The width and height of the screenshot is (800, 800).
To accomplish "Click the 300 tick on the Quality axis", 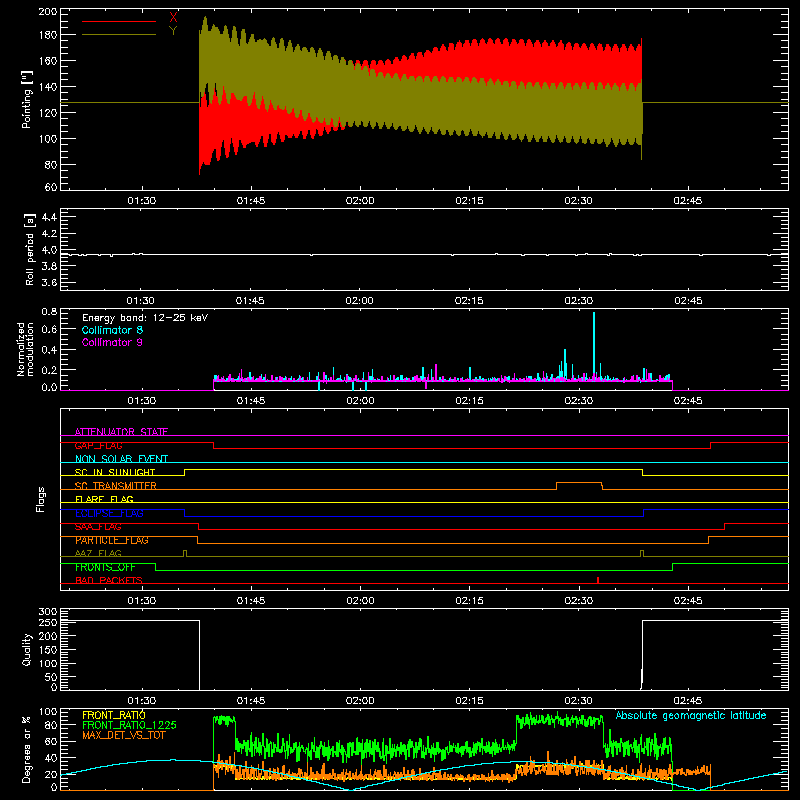I will point(48,612).
